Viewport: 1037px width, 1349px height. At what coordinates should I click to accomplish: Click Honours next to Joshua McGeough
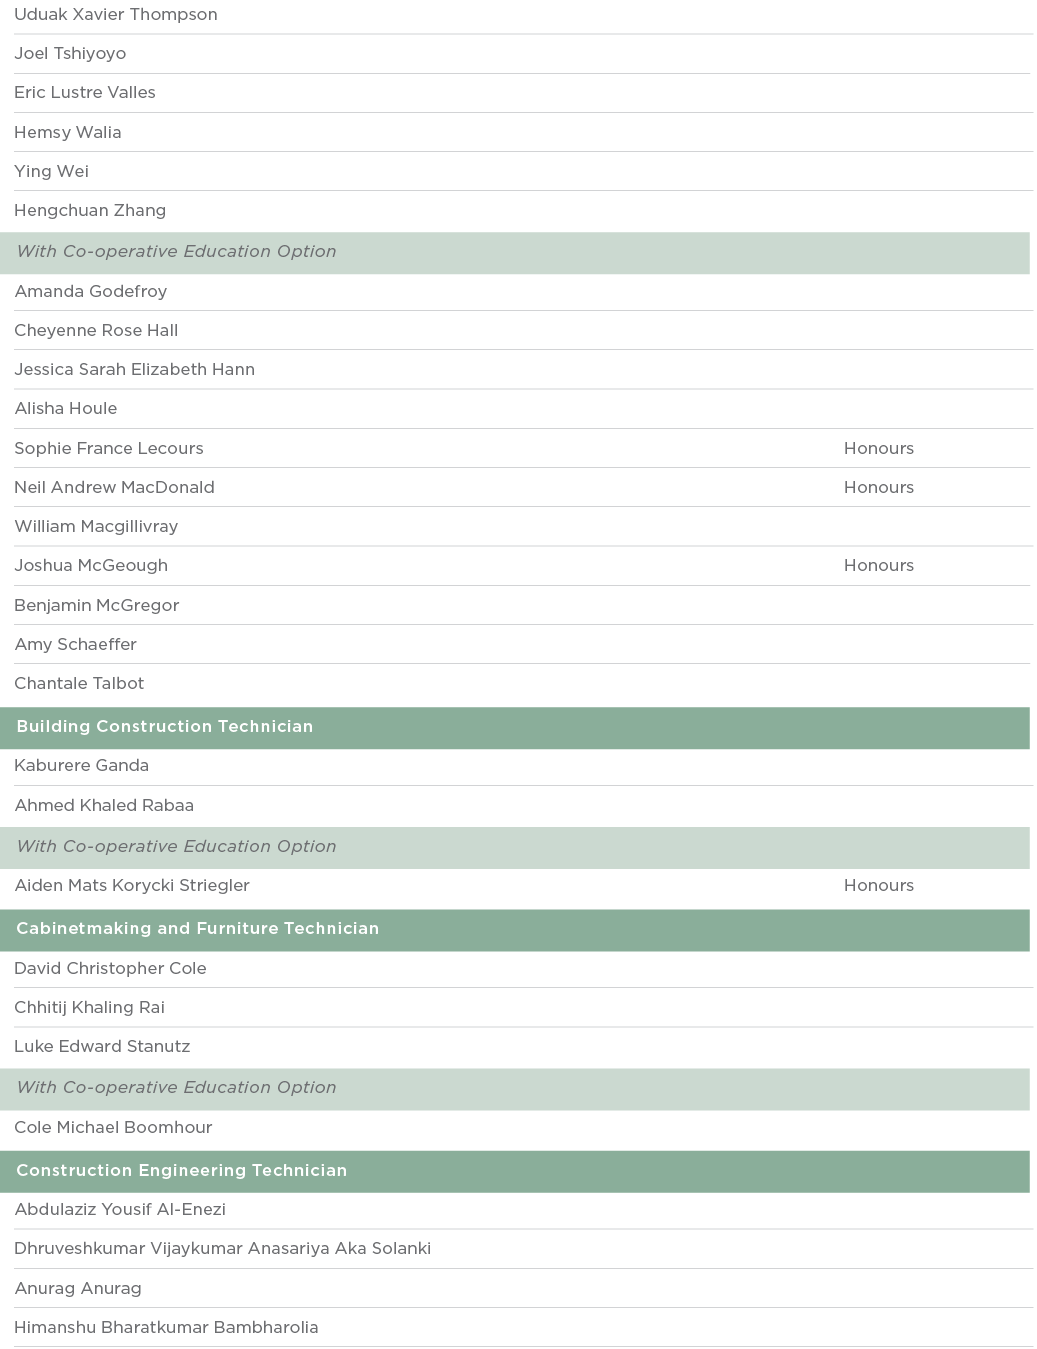[x=878, y=566]
